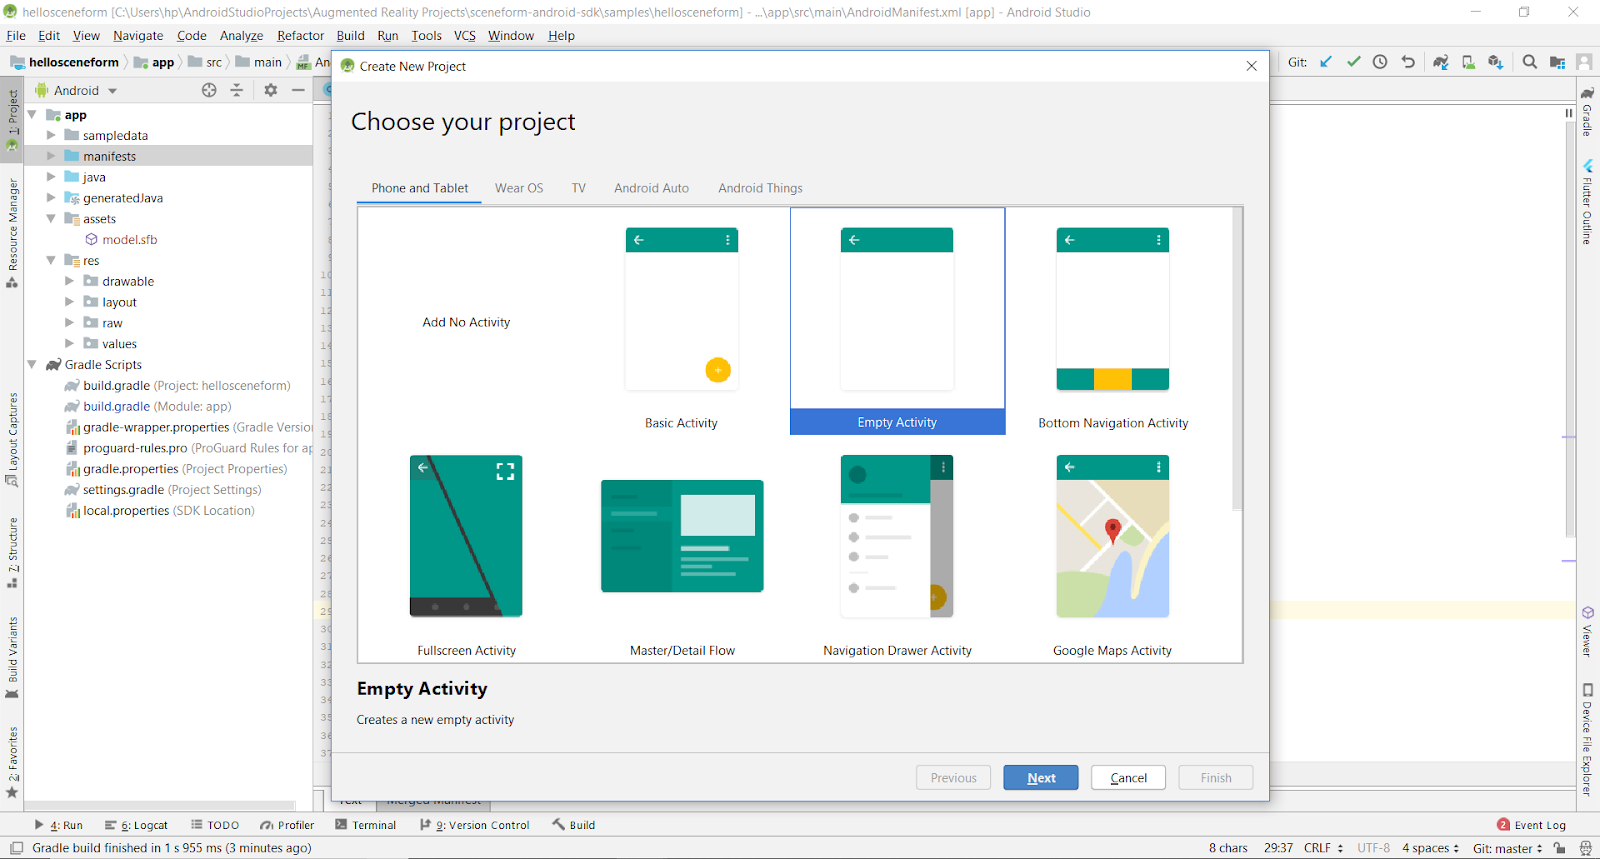Switch to the Wear OS tab
The image size is (1600, 859).
click(519, 188)
